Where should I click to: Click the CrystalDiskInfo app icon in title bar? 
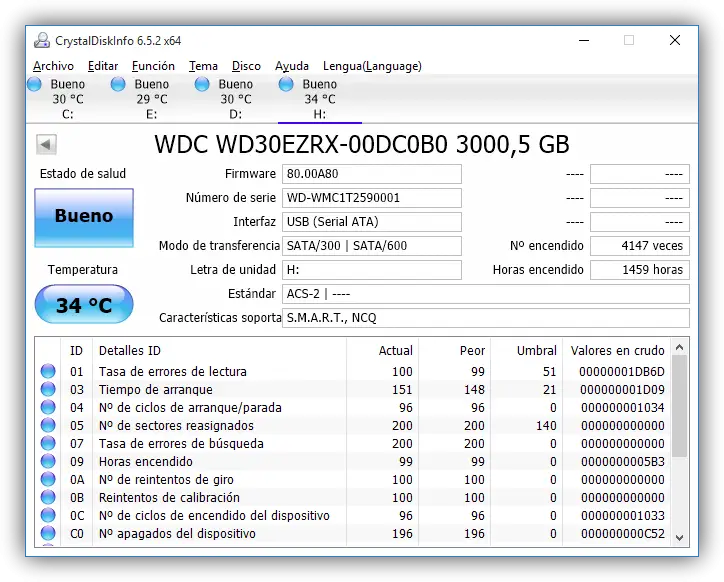click(x=42, y=40)
